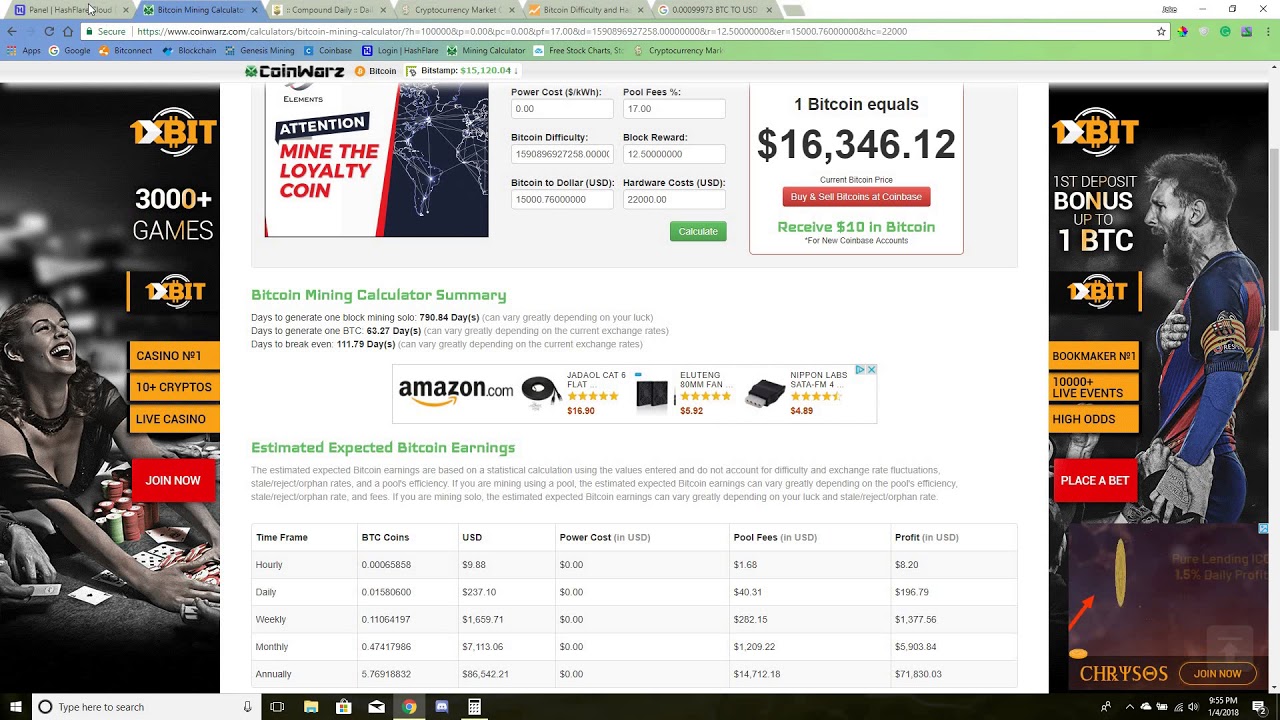
Task: Open the Apps bookmarks shortcut
Action: [23, 50]
